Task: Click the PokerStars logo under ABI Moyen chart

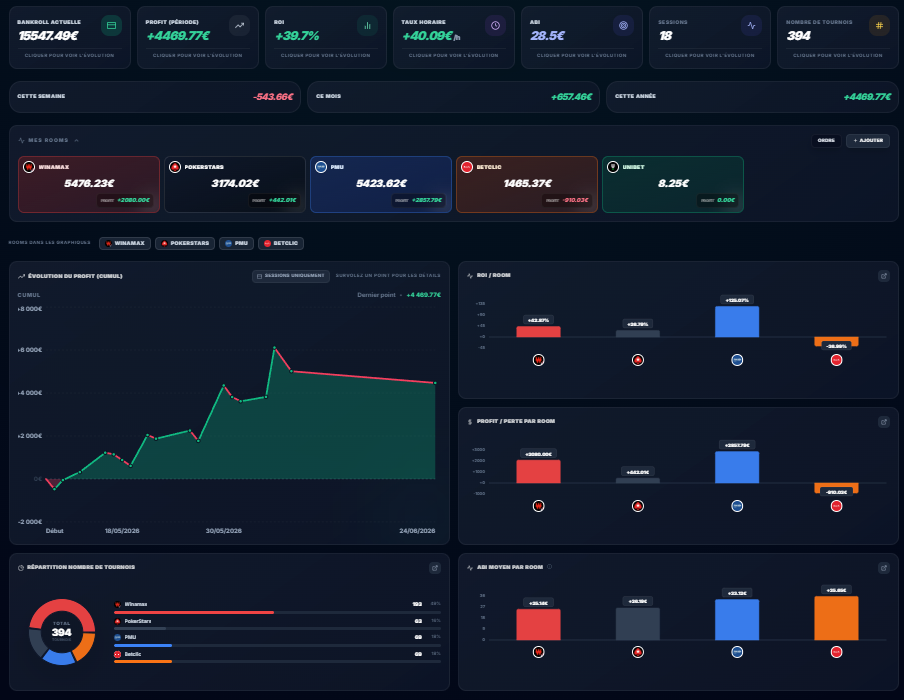Action: (x=638, y=652)
